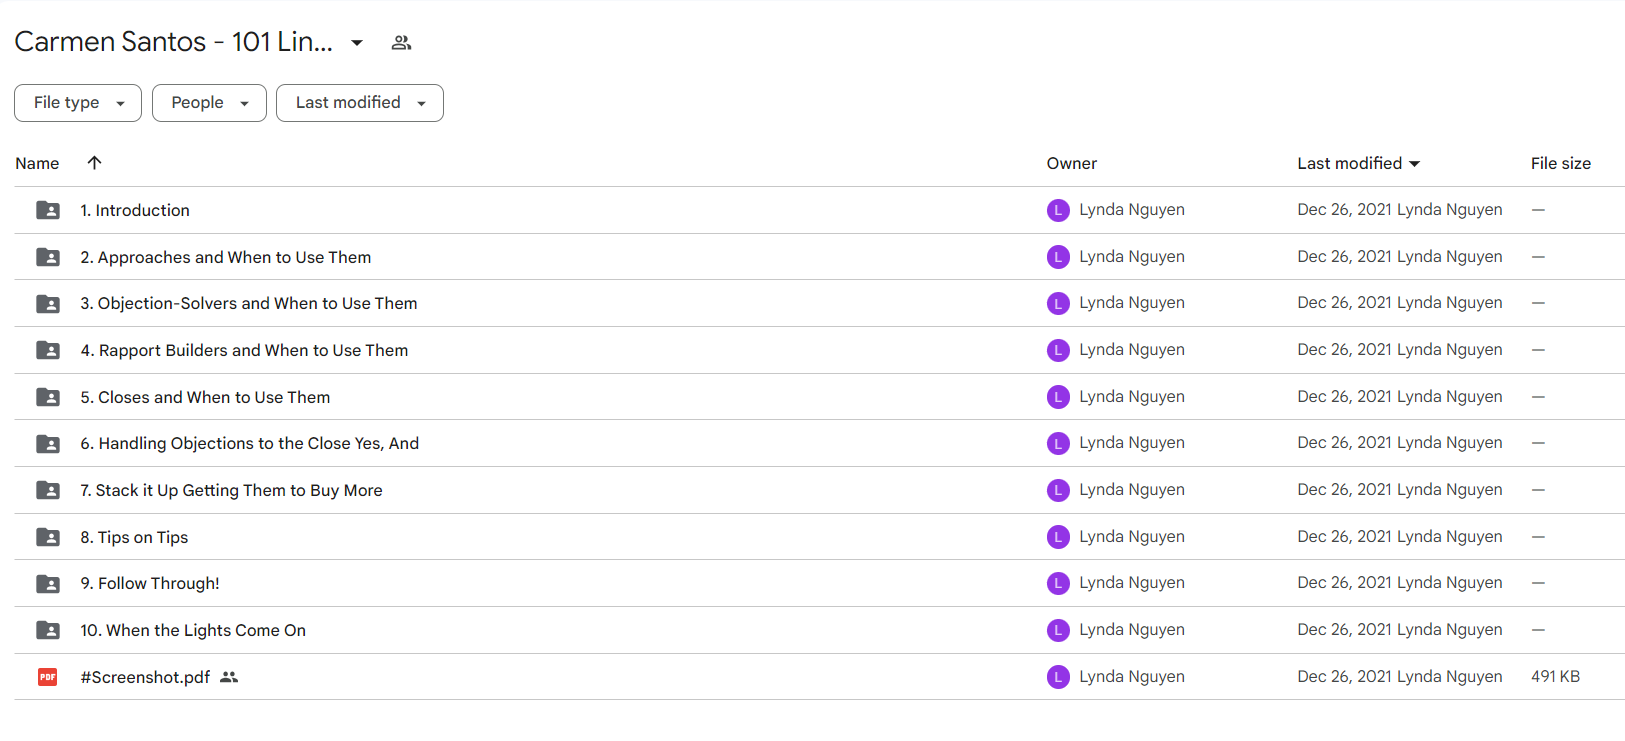Click owner name Lynda Nguyen in 5. Closes row
The width and height of the screenshot is (1625, 741).
(x=1132, y=397)
